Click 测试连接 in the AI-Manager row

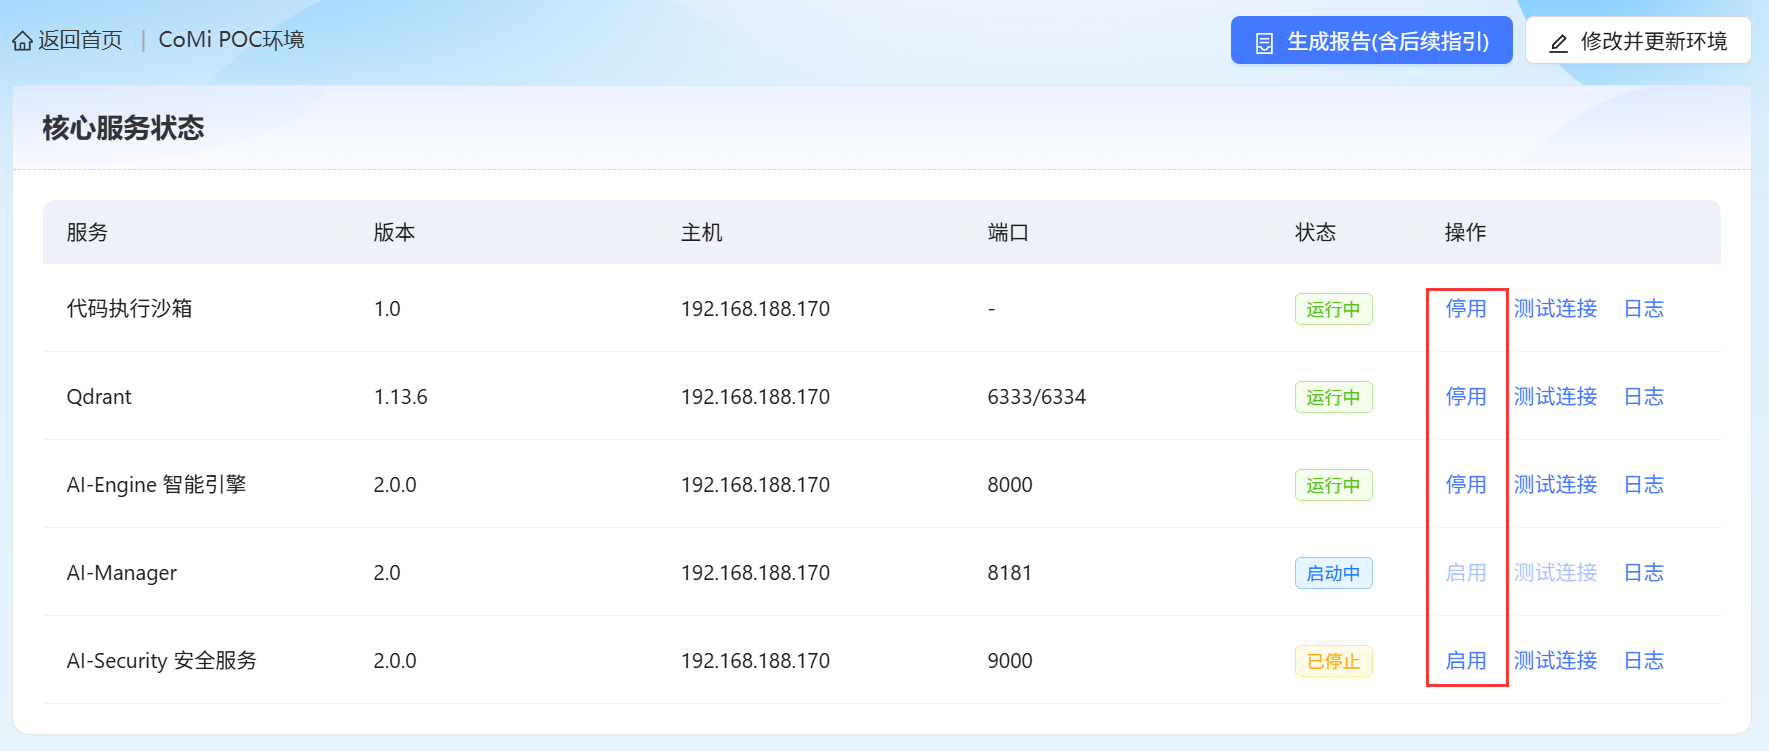pyautogui.click(x=1555, y=572)
